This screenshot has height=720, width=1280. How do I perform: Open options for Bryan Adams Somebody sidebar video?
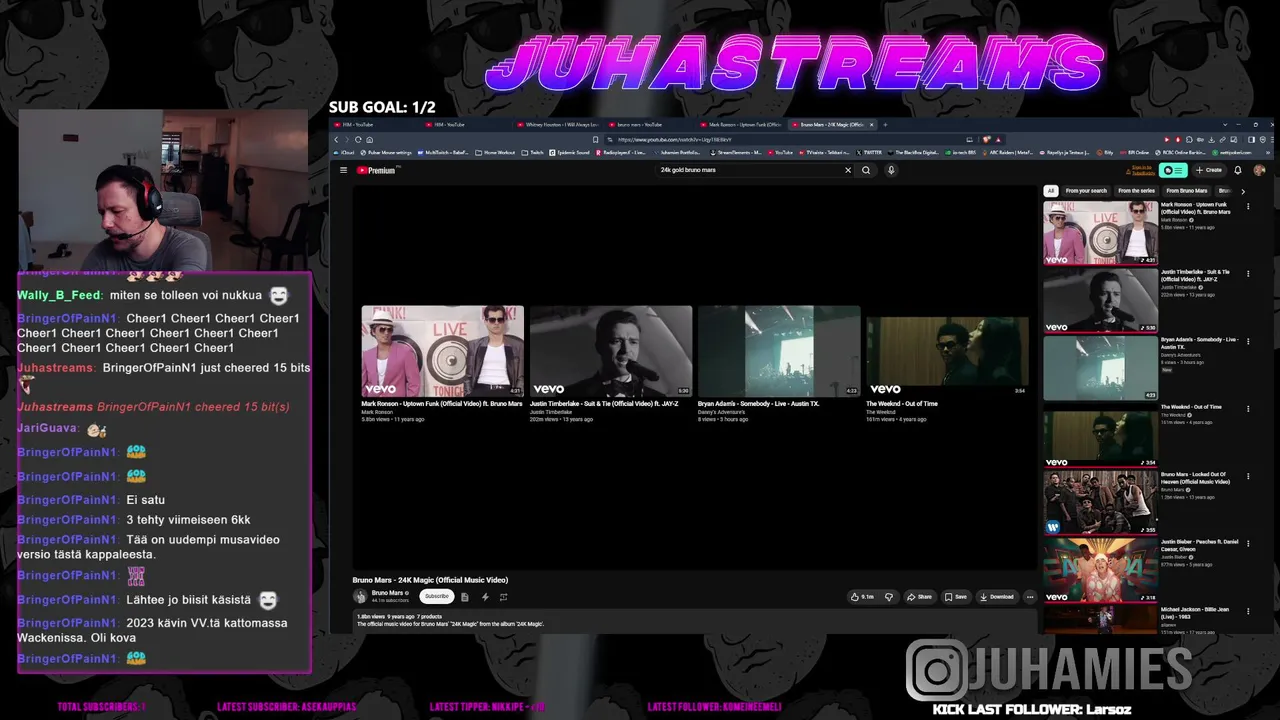point(1248,341)
